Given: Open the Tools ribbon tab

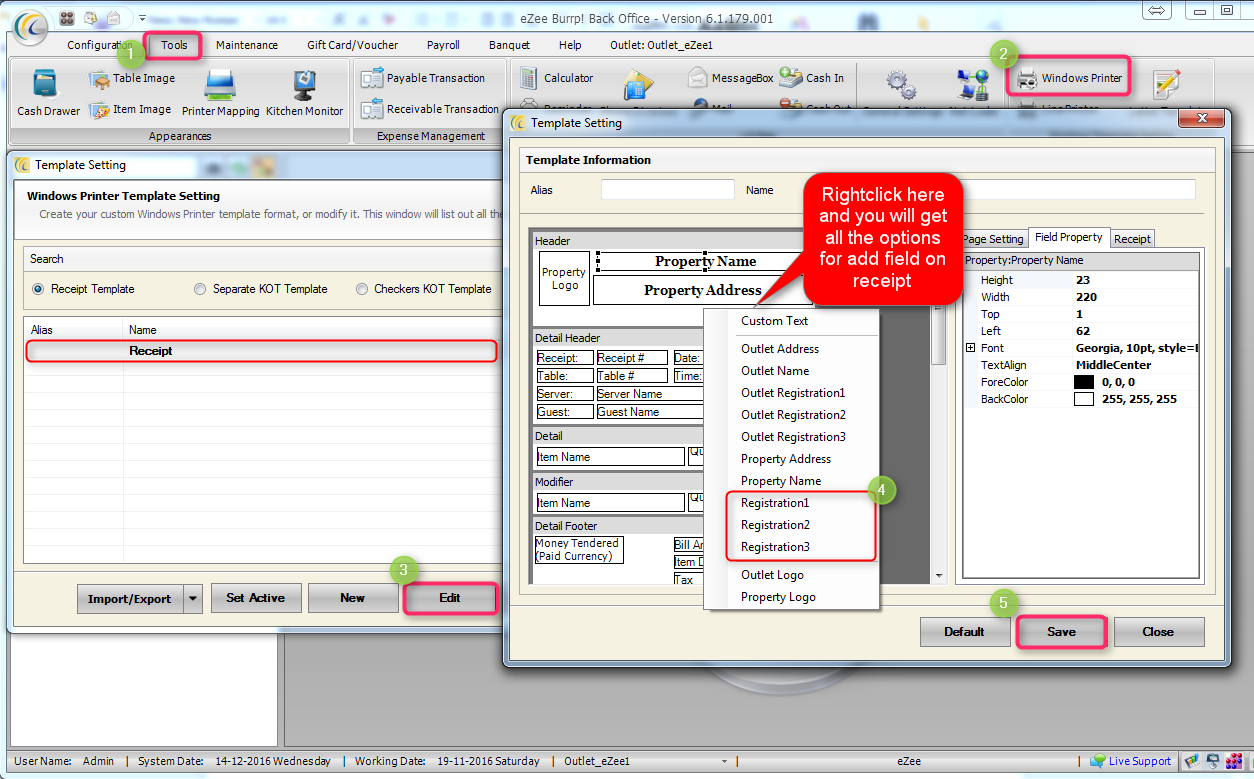Looking at the screenshot, I should coord(174,45).
